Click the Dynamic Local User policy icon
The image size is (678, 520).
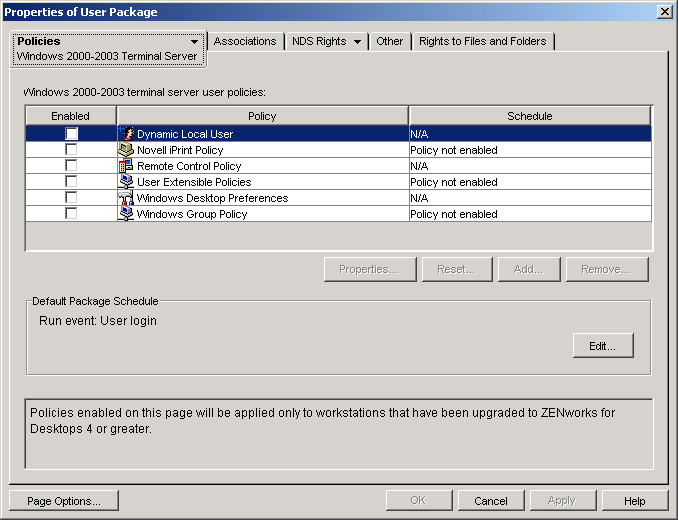tap(126, 134)
